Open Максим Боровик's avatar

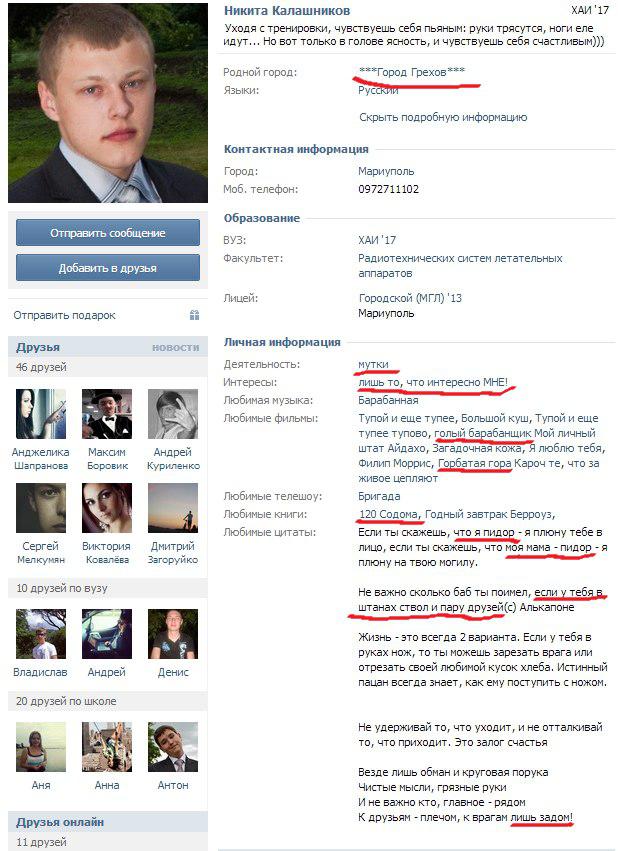point(107,414)
